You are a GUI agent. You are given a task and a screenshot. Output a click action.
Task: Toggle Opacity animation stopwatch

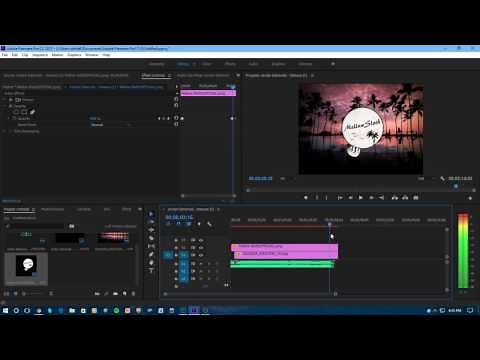14,118
